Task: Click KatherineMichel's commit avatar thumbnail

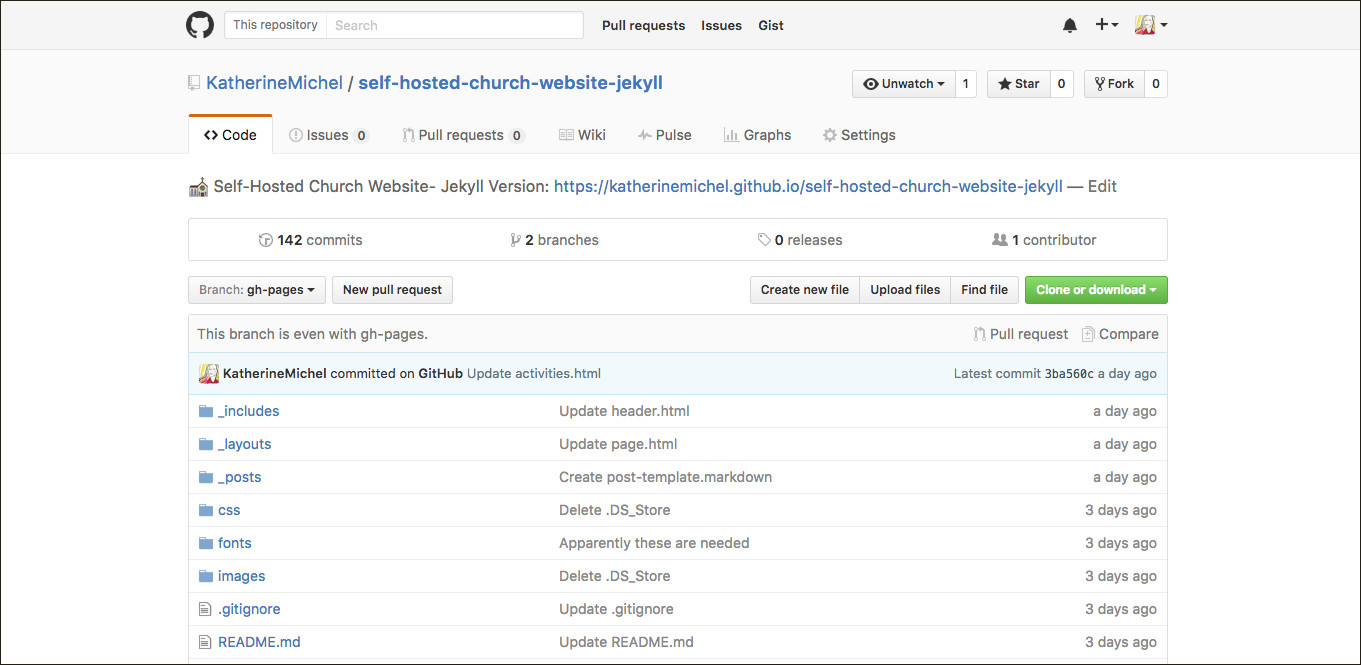Action: point(209,374)
